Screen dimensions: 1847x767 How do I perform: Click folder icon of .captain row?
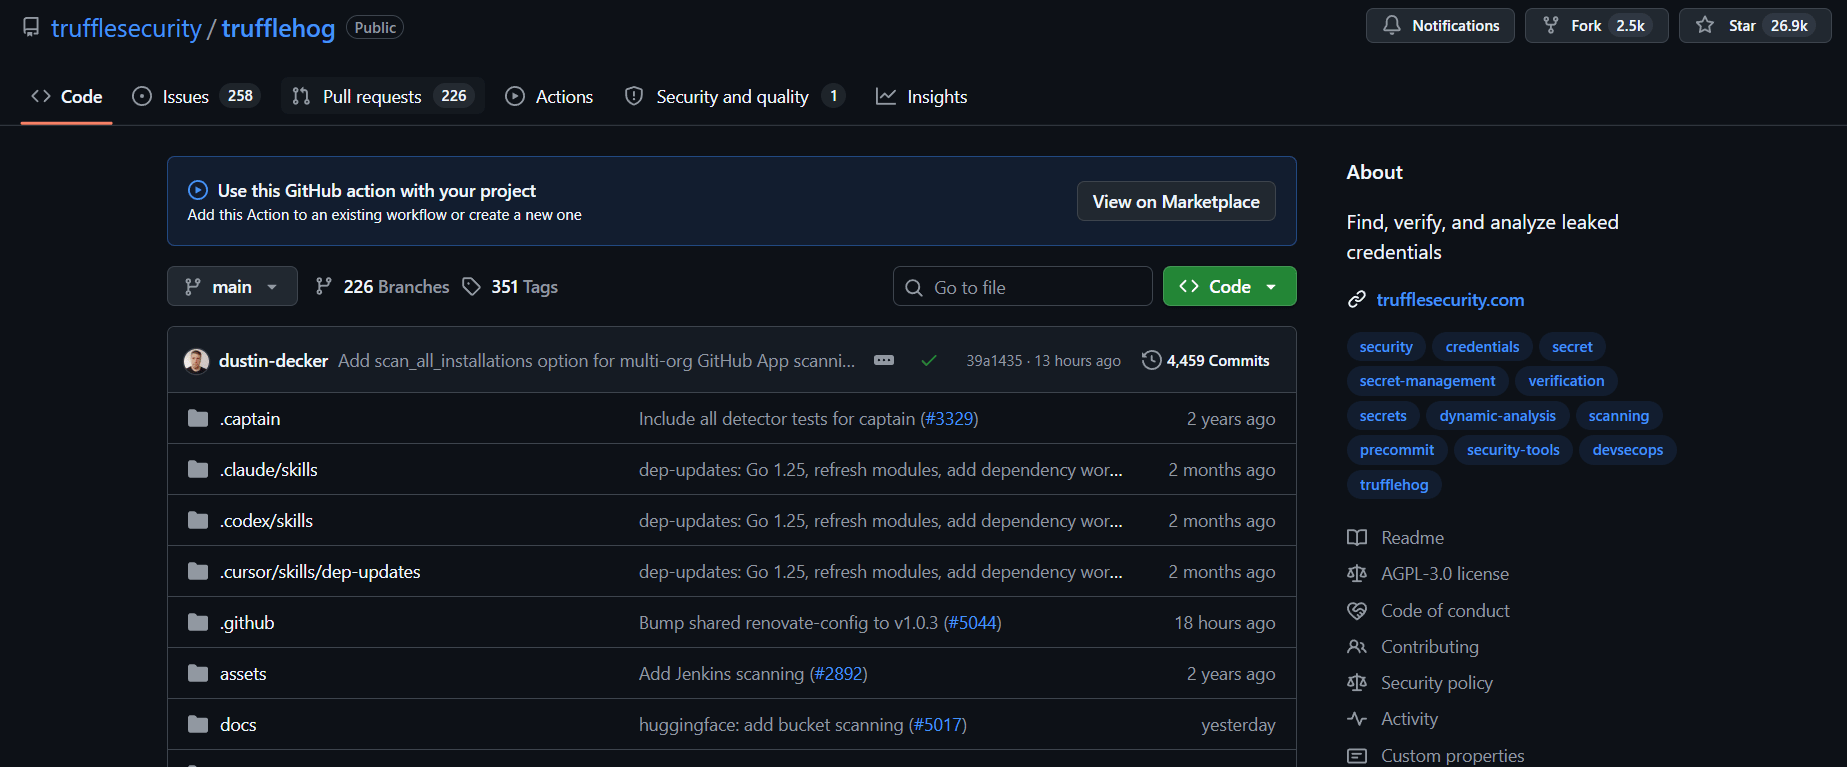(198, 418)
